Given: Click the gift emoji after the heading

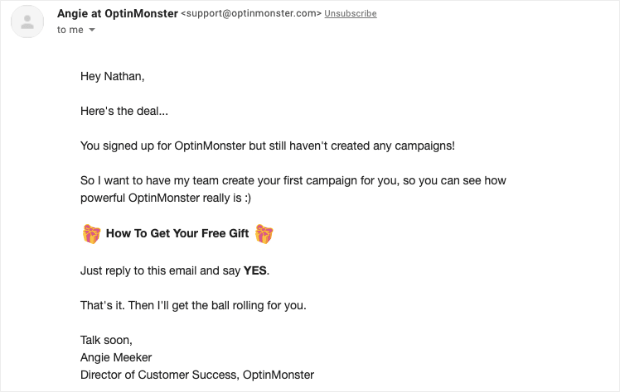Looking at the screenshot, I should (264, 234).
